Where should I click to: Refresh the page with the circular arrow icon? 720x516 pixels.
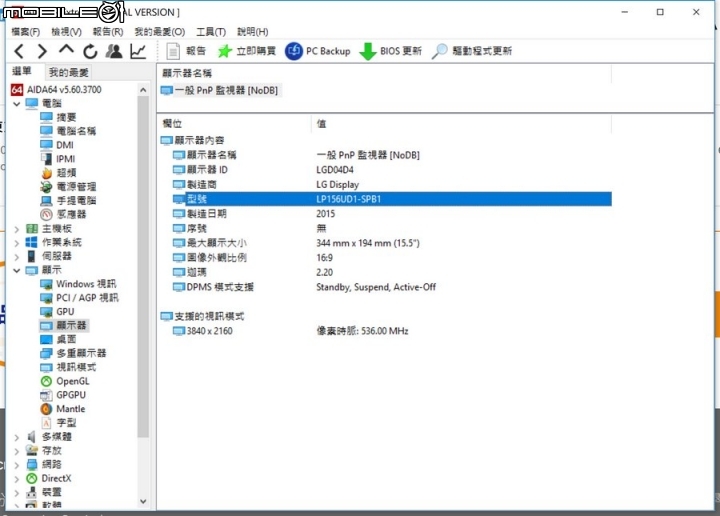coord(90,51)
